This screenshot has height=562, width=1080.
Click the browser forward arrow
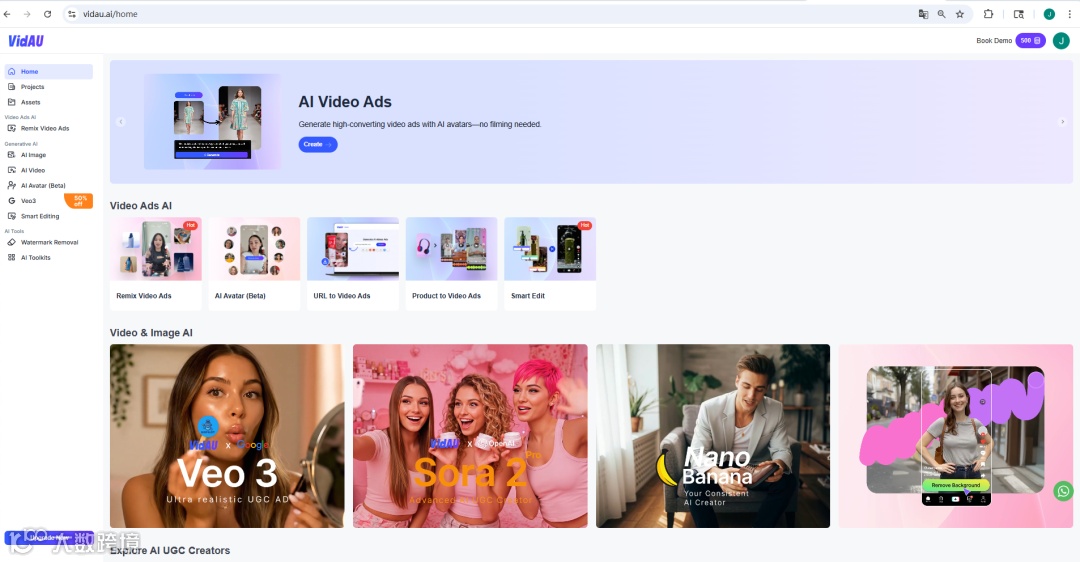(x=27, y=14)
